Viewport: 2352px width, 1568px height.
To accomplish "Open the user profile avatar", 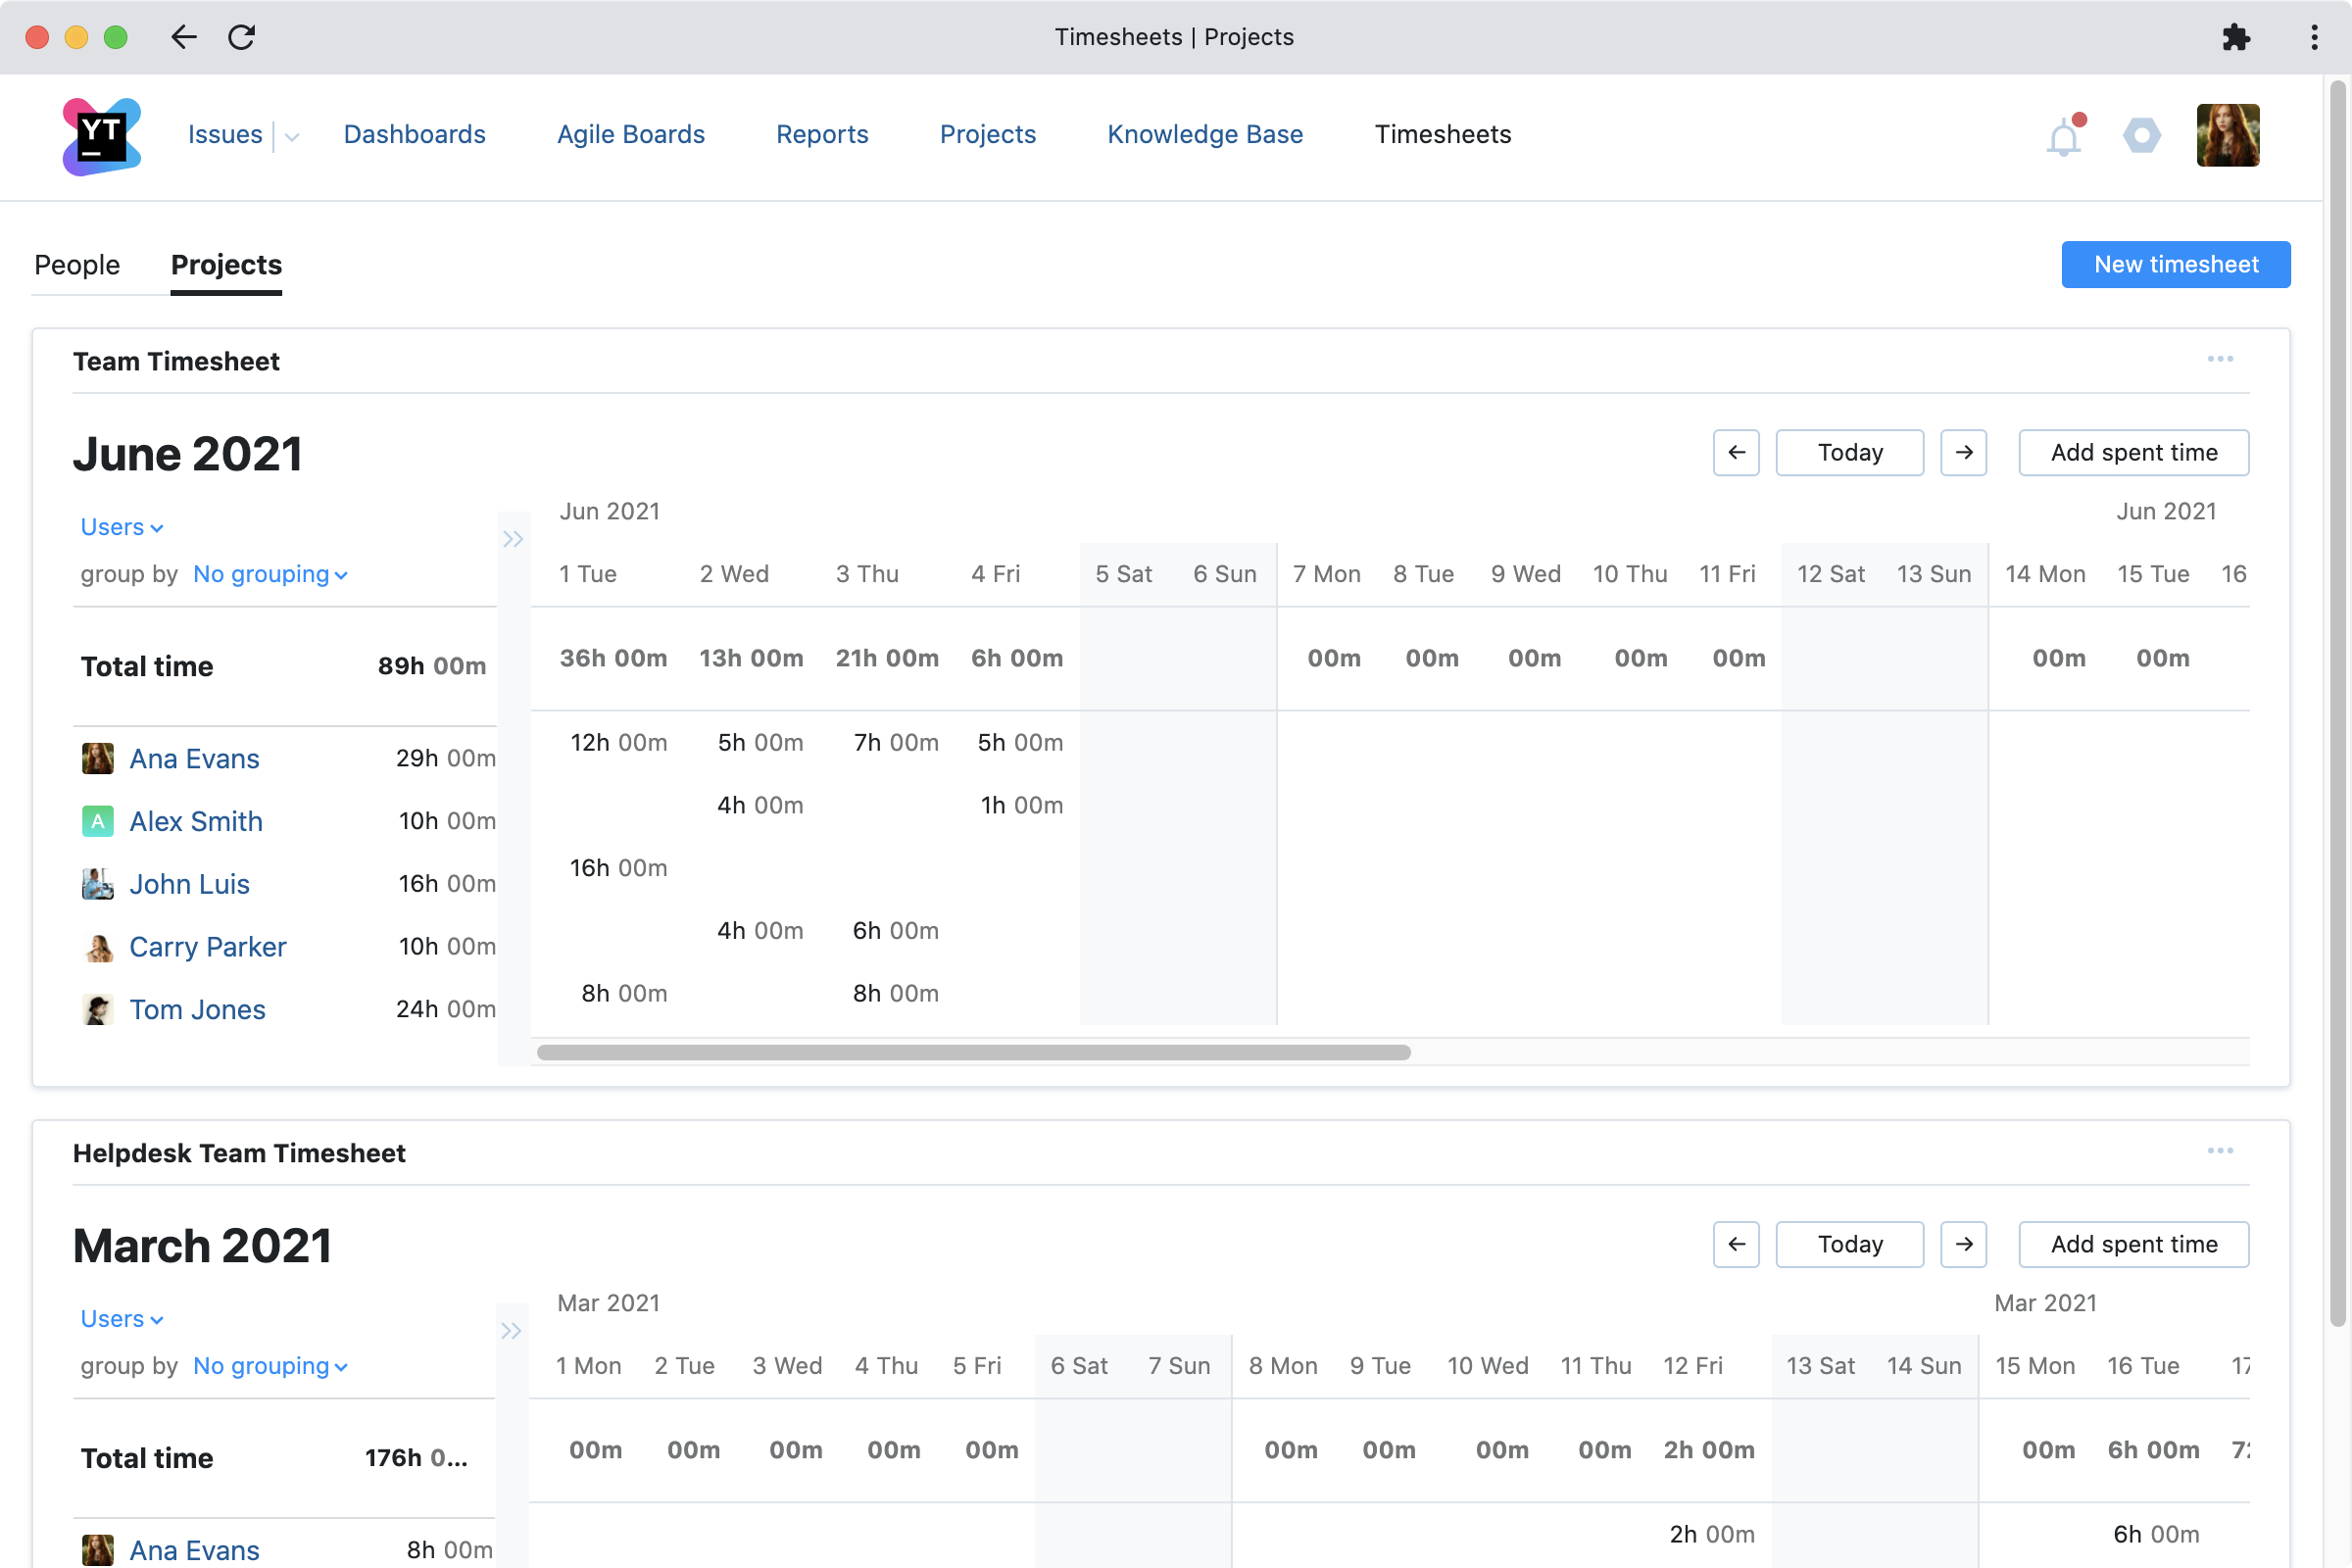I will click(x=2227, y=135).
